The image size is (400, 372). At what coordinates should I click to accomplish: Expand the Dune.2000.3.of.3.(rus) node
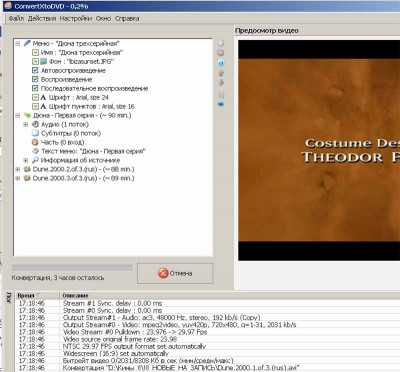point(18,178)
